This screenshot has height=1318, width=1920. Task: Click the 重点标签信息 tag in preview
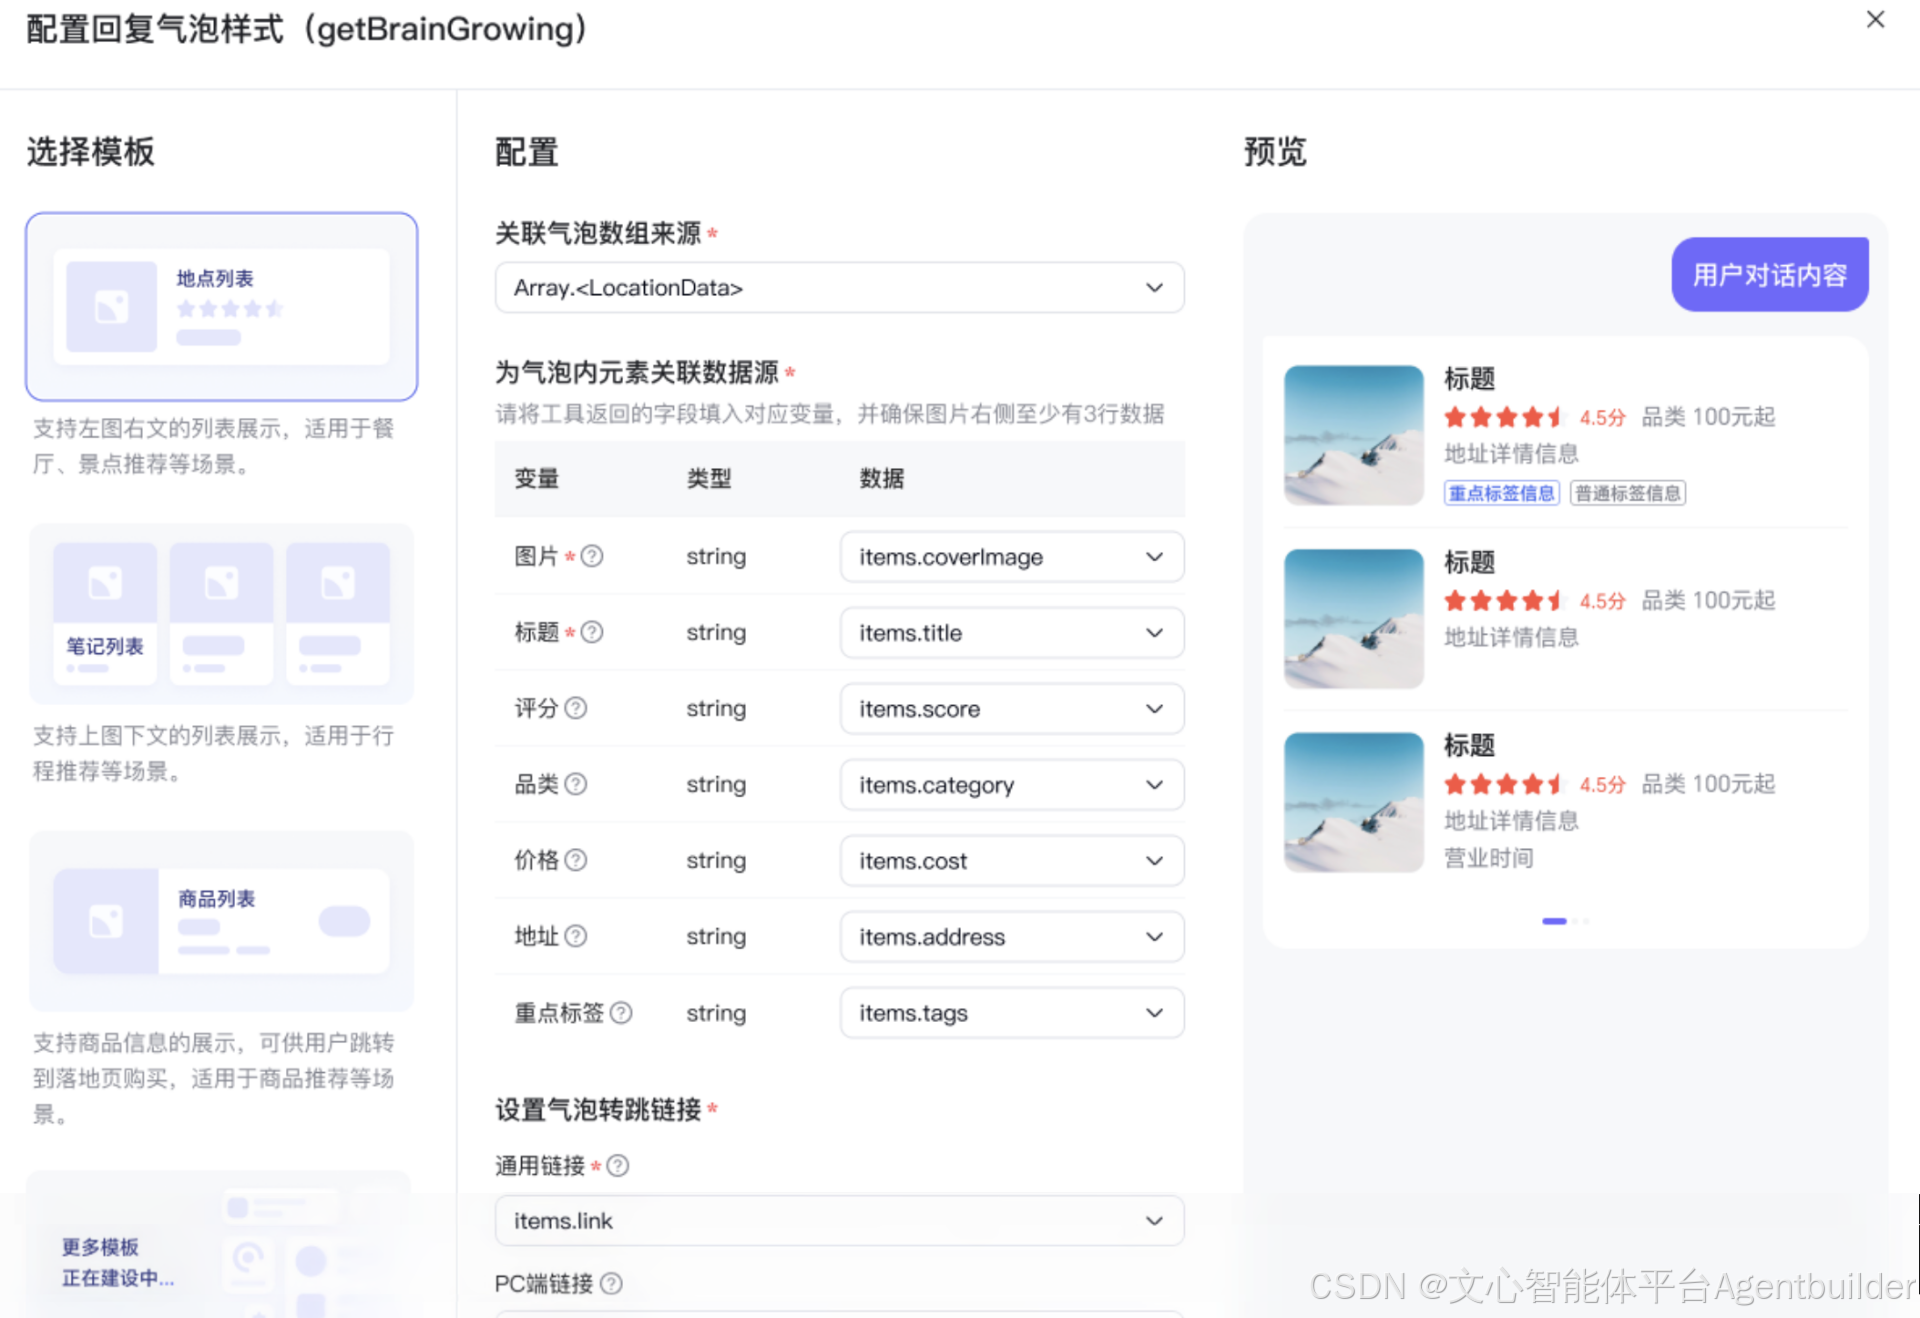click(1501, 493)
